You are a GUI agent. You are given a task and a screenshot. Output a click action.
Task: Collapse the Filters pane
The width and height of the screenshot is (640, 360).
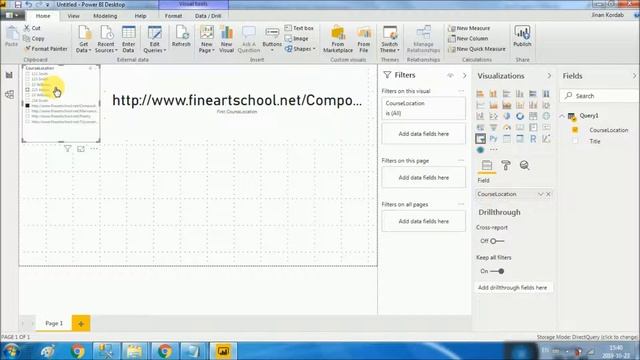464,76
